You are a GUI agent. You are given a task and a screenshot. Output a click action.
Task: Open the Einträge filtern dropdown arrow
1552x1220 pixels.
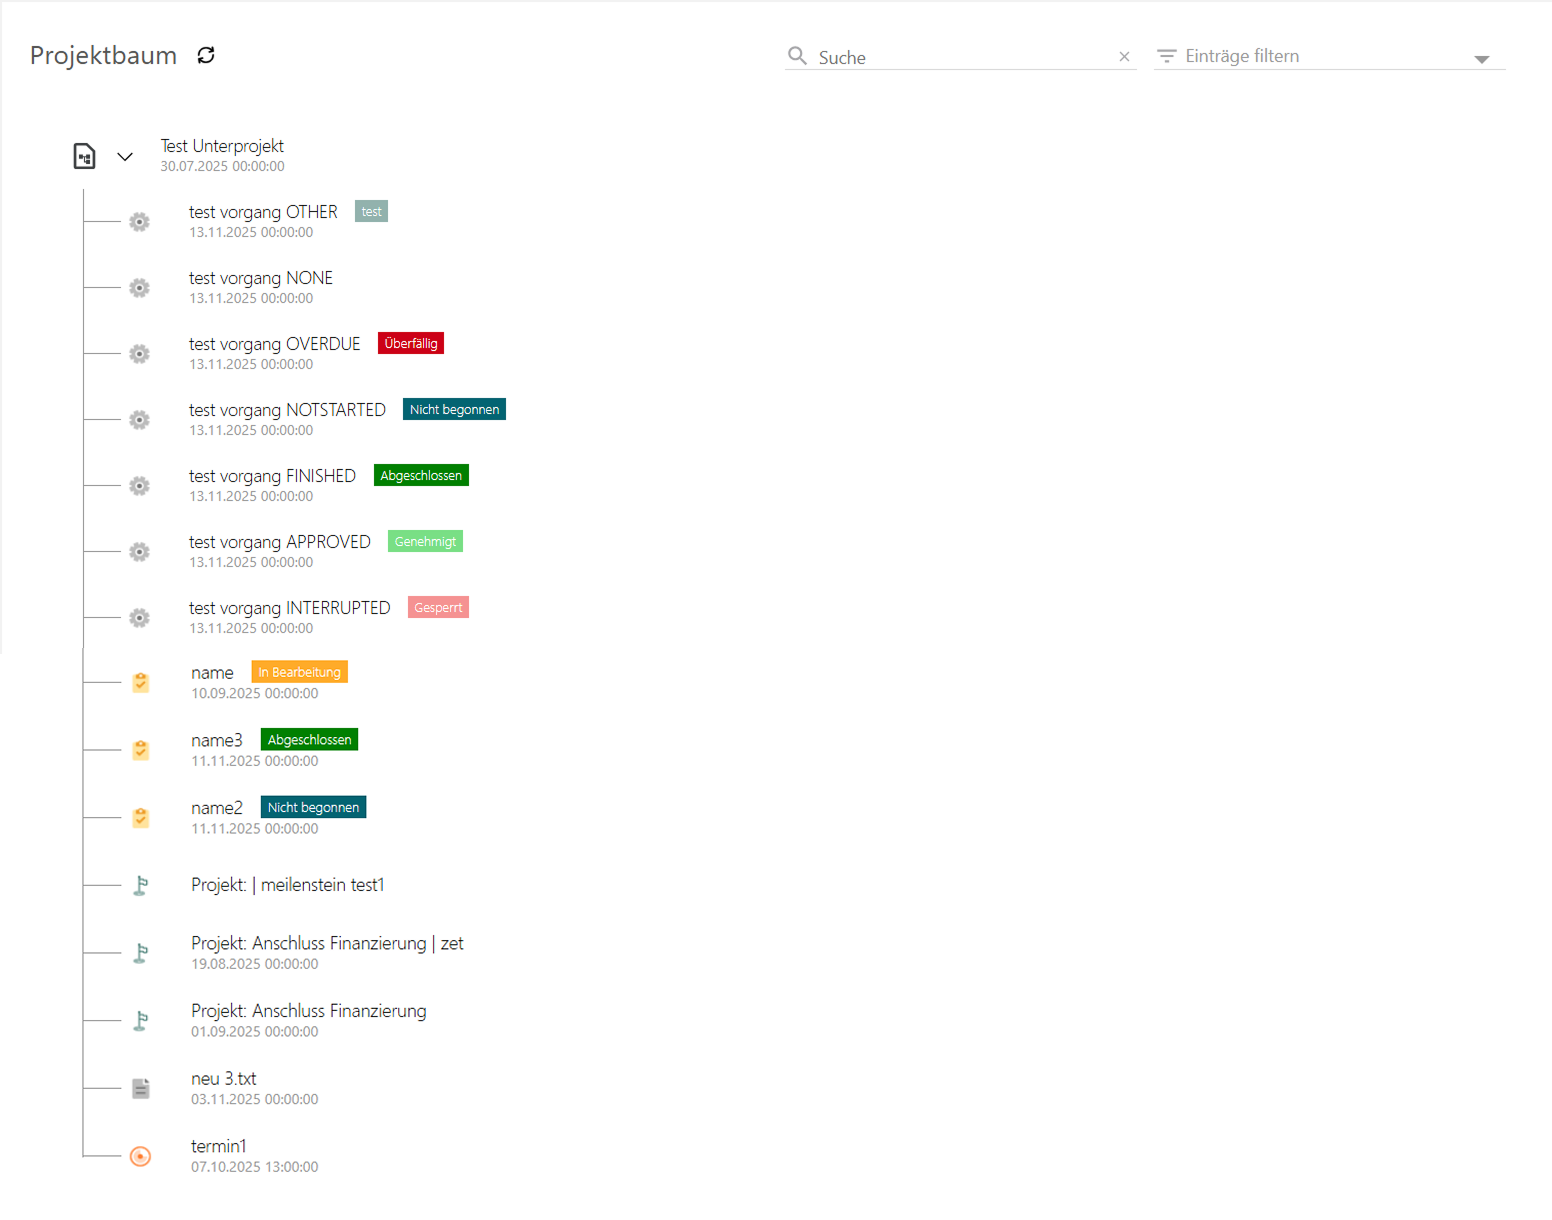(1481, 59)
